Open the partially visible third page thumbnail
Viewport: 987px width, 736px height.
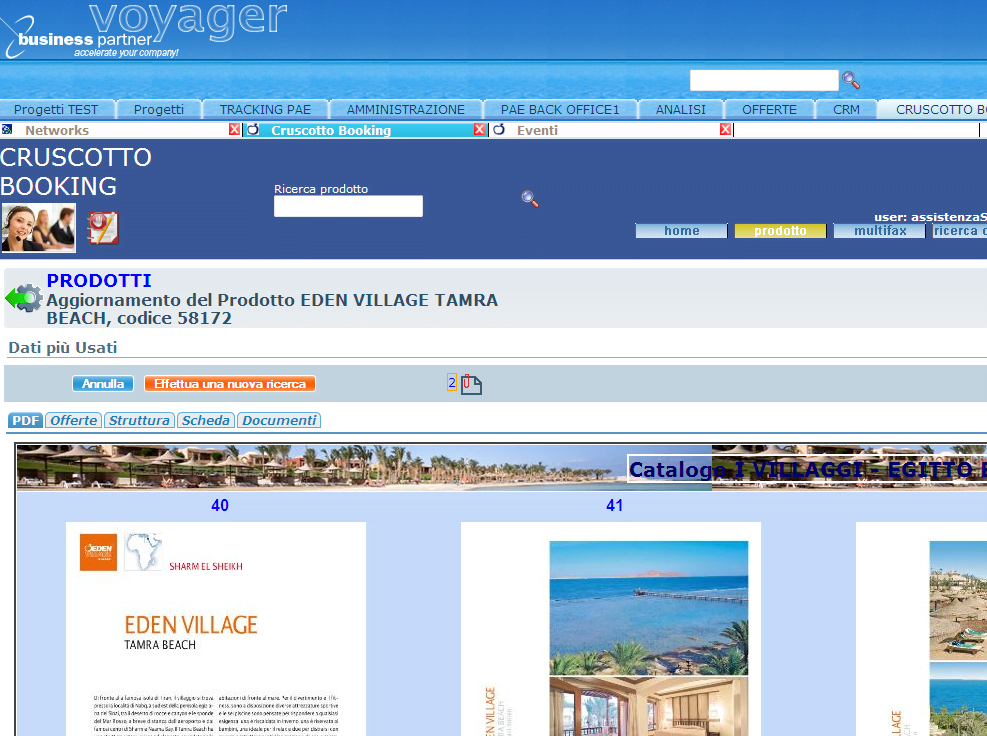(922, 629)
